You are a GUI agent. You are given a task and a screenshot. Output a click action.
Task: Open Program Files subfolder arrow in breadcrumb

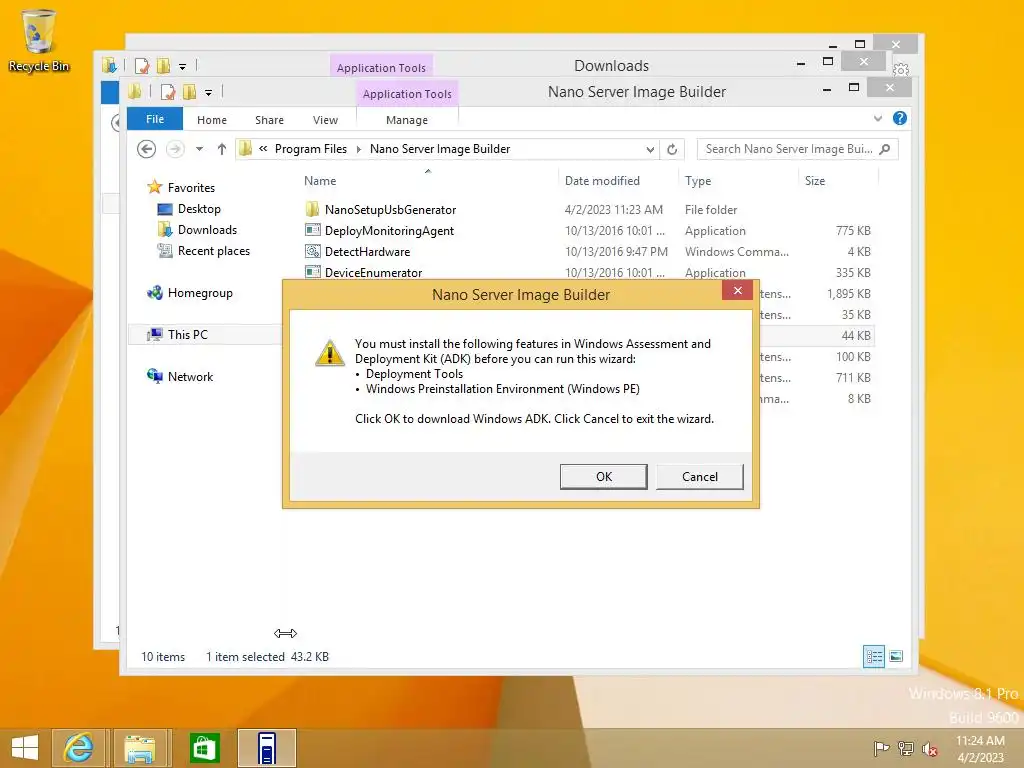tap(359, 149)
